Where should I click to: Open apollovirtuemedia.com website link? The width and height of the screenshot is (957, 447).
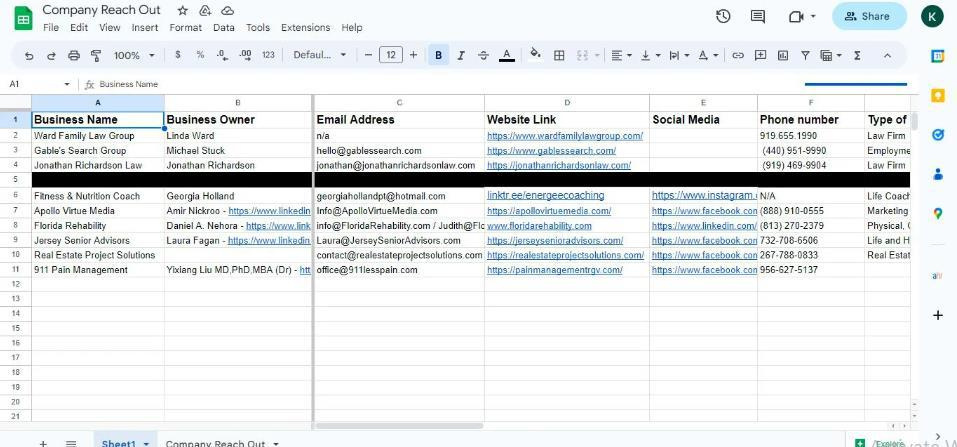[x=549, y=211]
